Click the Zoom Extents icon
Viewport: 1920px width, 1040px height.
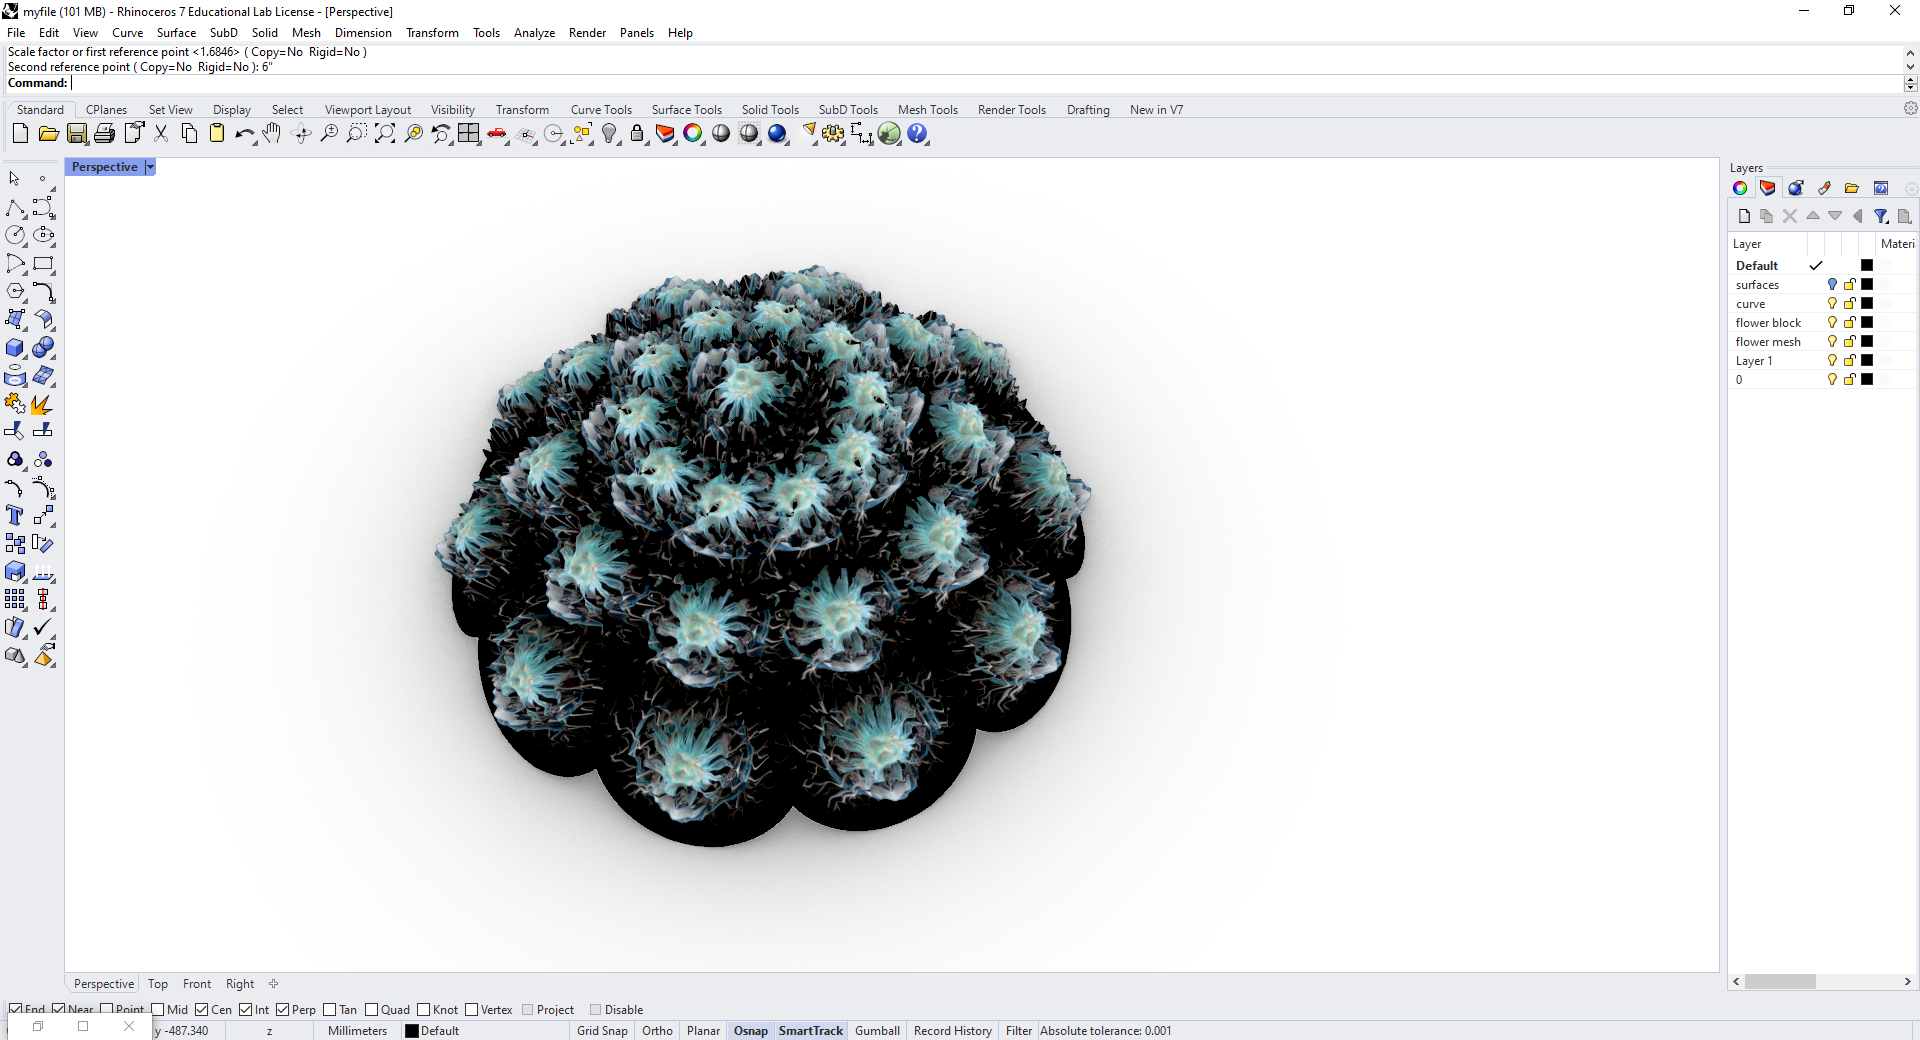[x=385, y=134]
